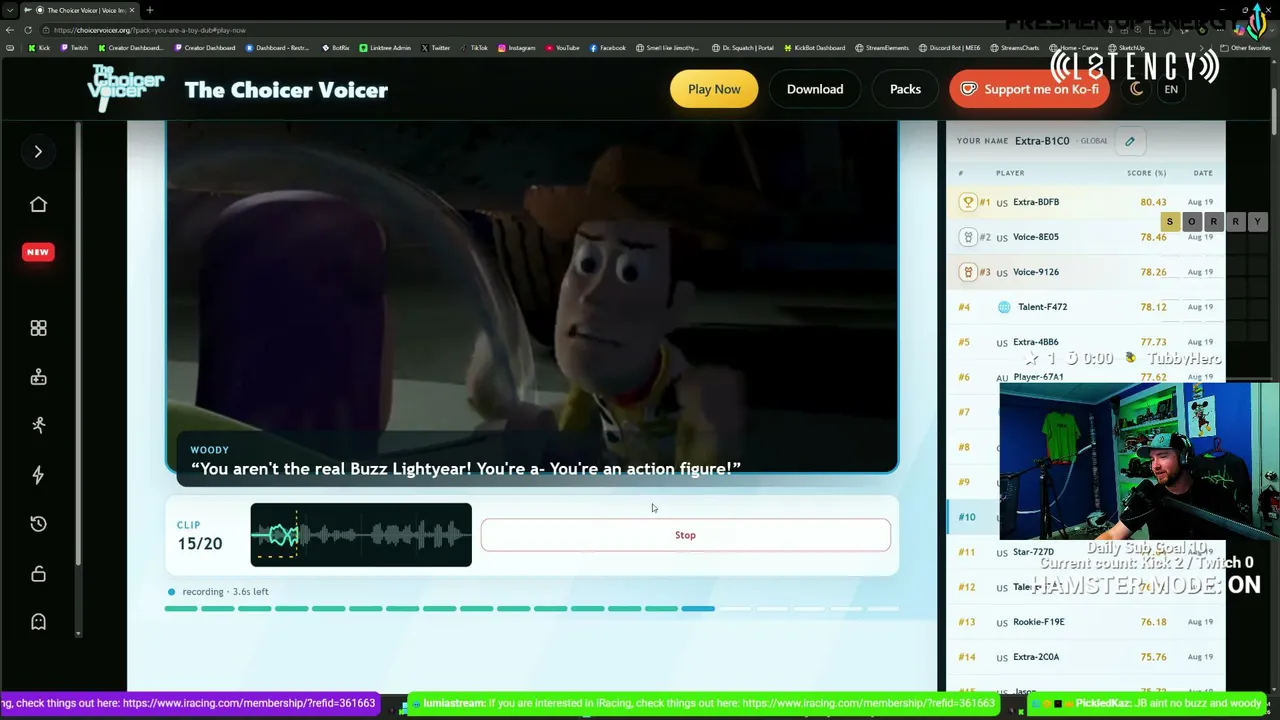Open the Linktree Admin bookmark
The height and width of the screenshot is (720, 1280).
pyautogui.click(x=385, y=48)
